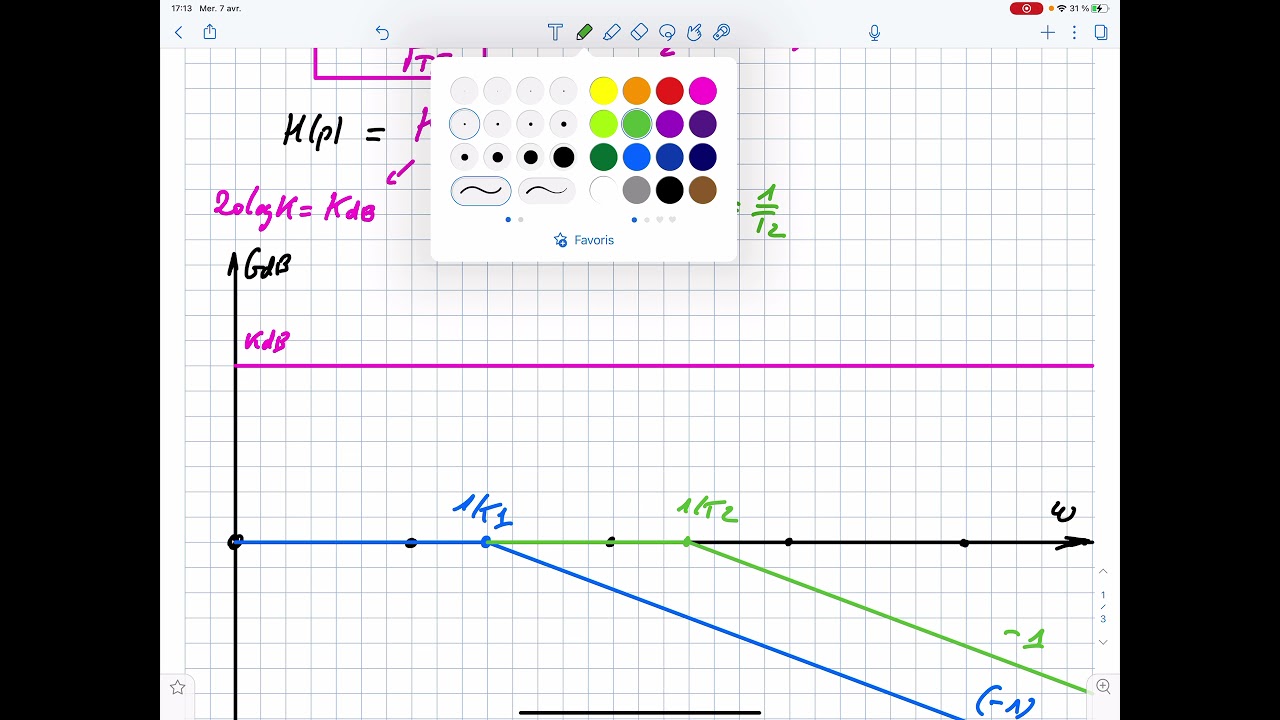
Task: Choose the largest black dot pen size
Action: pos(564,157)
